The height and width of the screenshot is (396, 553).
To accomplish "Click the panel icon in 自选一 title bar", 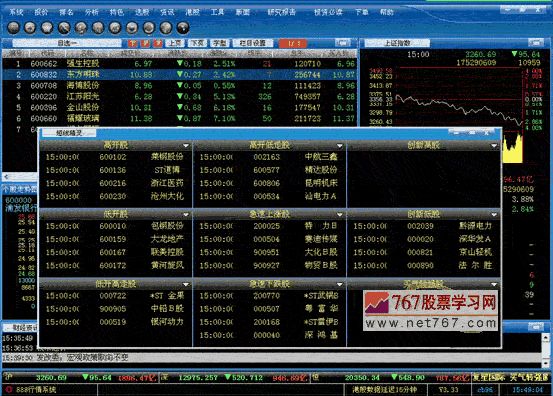I will tap(342, 43).
